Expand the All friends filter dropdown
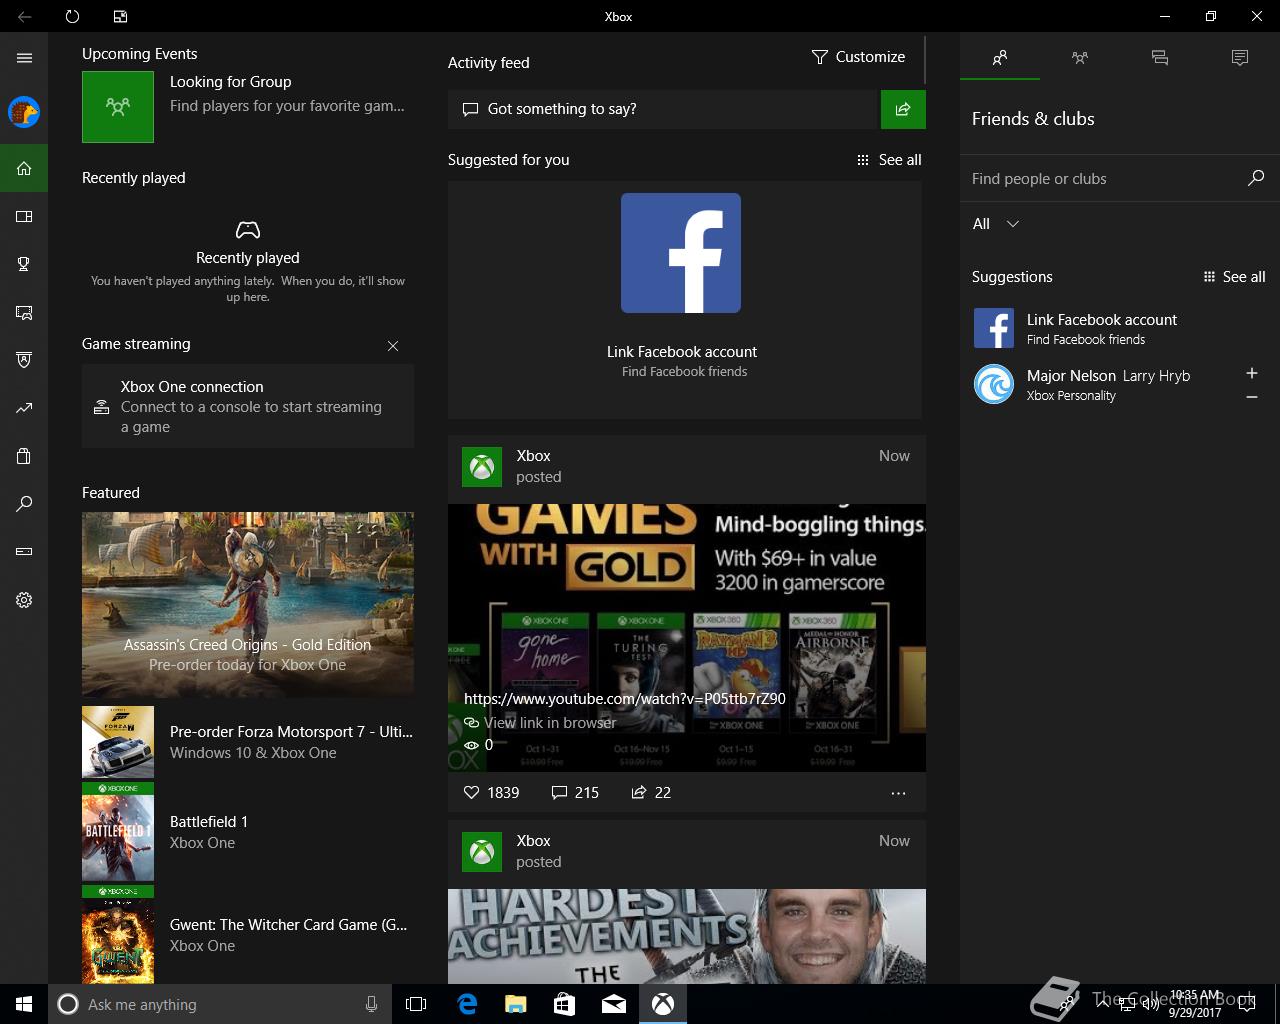The image size is (1280, 1024). click(997, 224)
